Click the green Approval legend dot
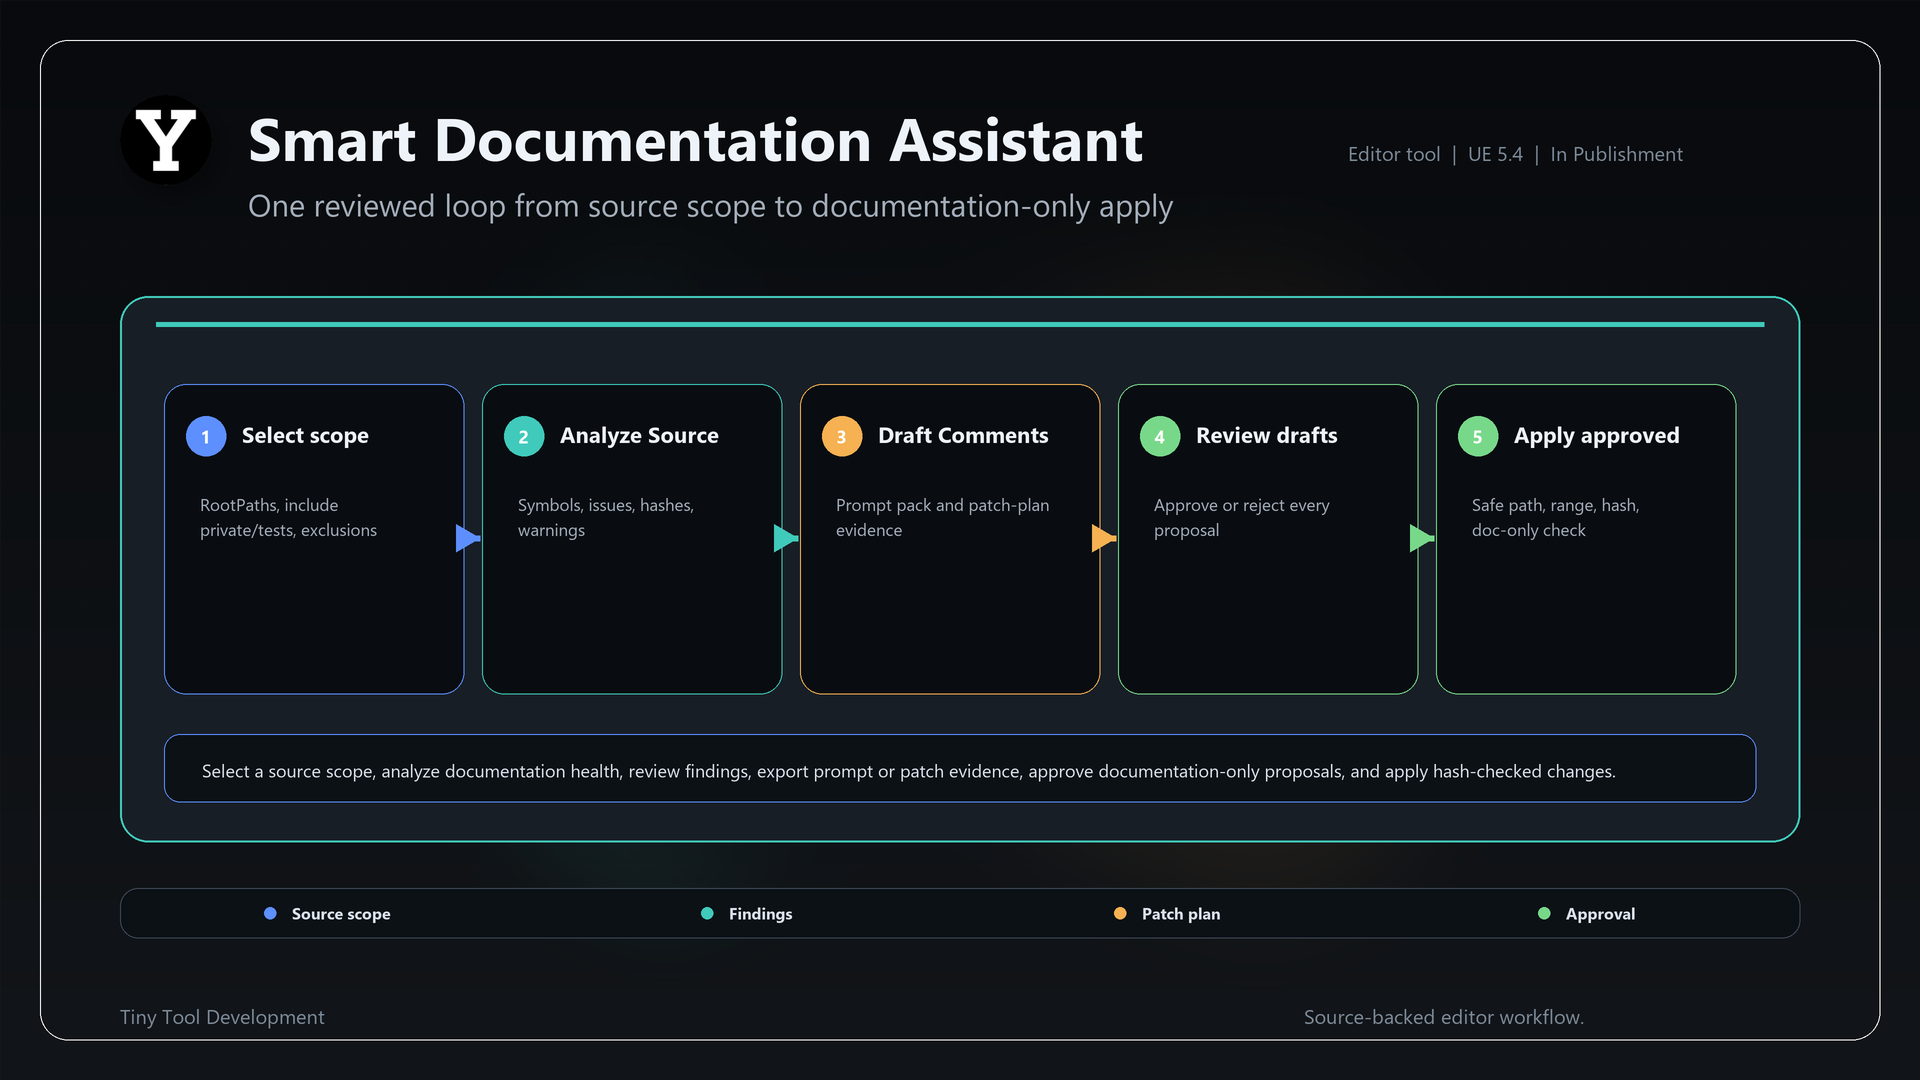Image resolution: width=1920 pixels, height=1080 pixels. tap(1544, 914)
